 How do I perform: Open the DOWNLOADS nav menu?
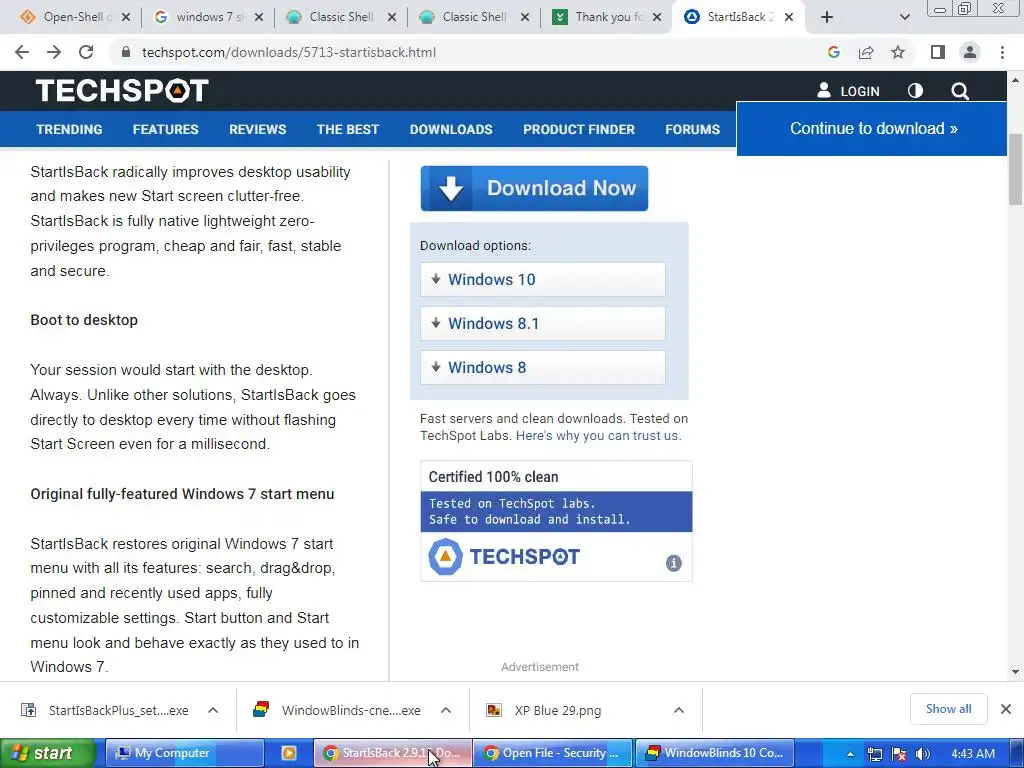click(451, 129)
